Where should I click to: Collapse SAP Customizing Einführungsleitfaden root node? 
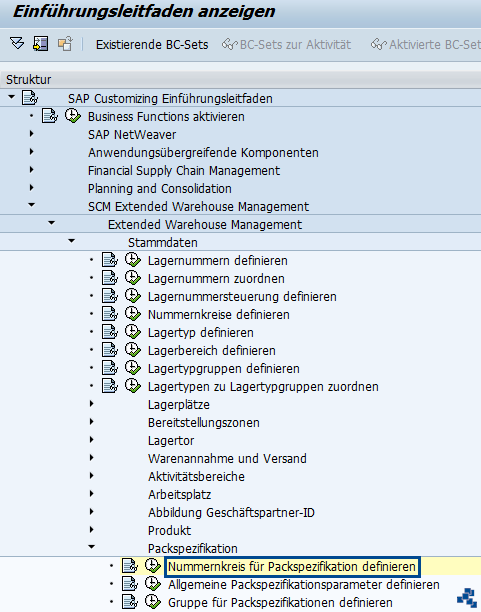(12, 96)
